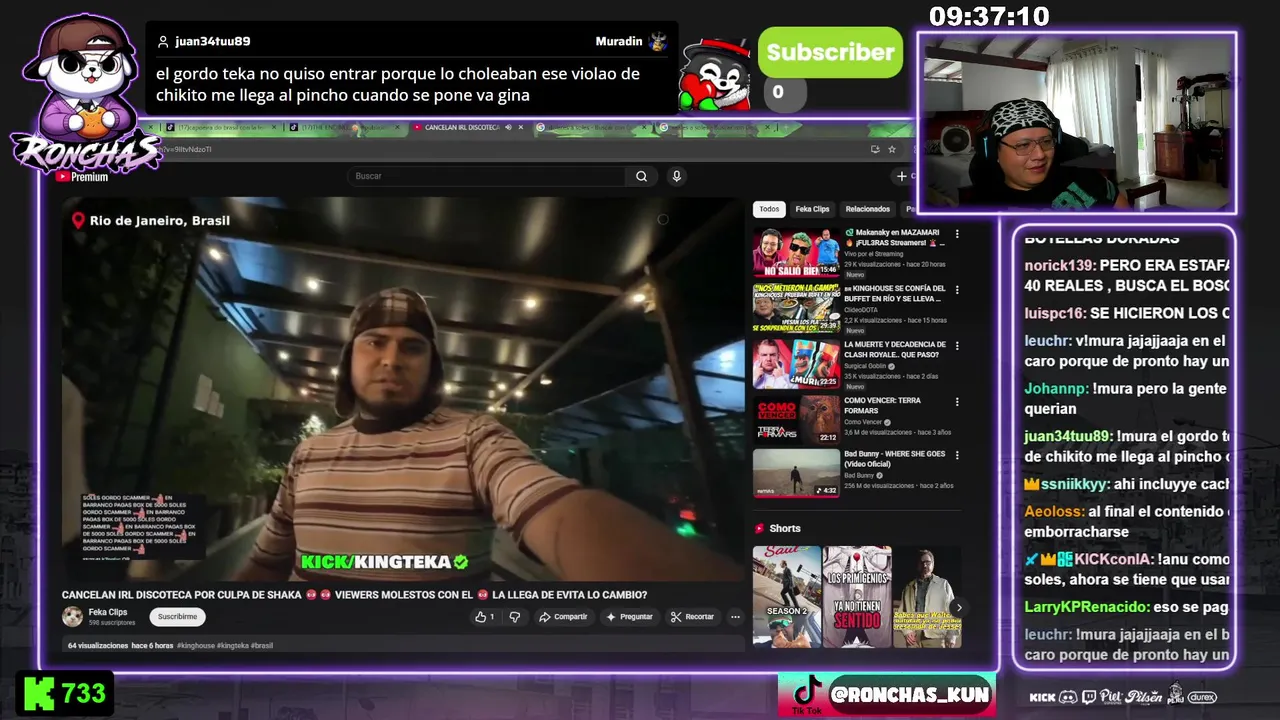The height and width of the screenshot is (720, 1280).
Task: Bookmark page with the star icon
Action: (x=892, y=149)
